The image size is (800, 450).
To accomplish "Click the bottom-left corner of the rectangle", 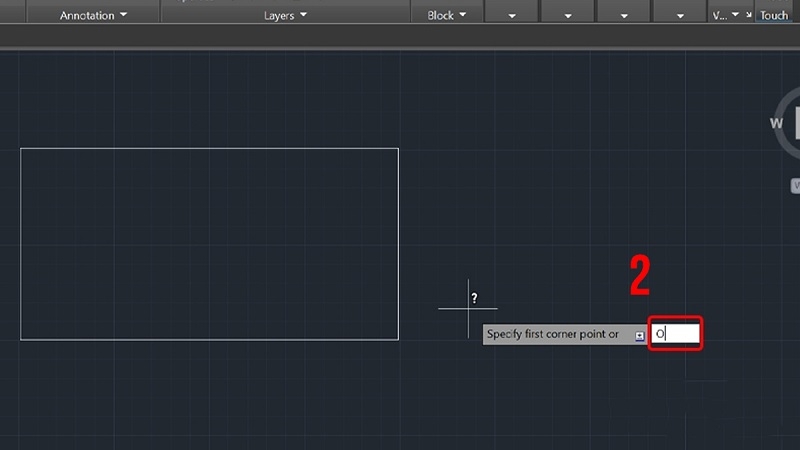I will [21, 339].
